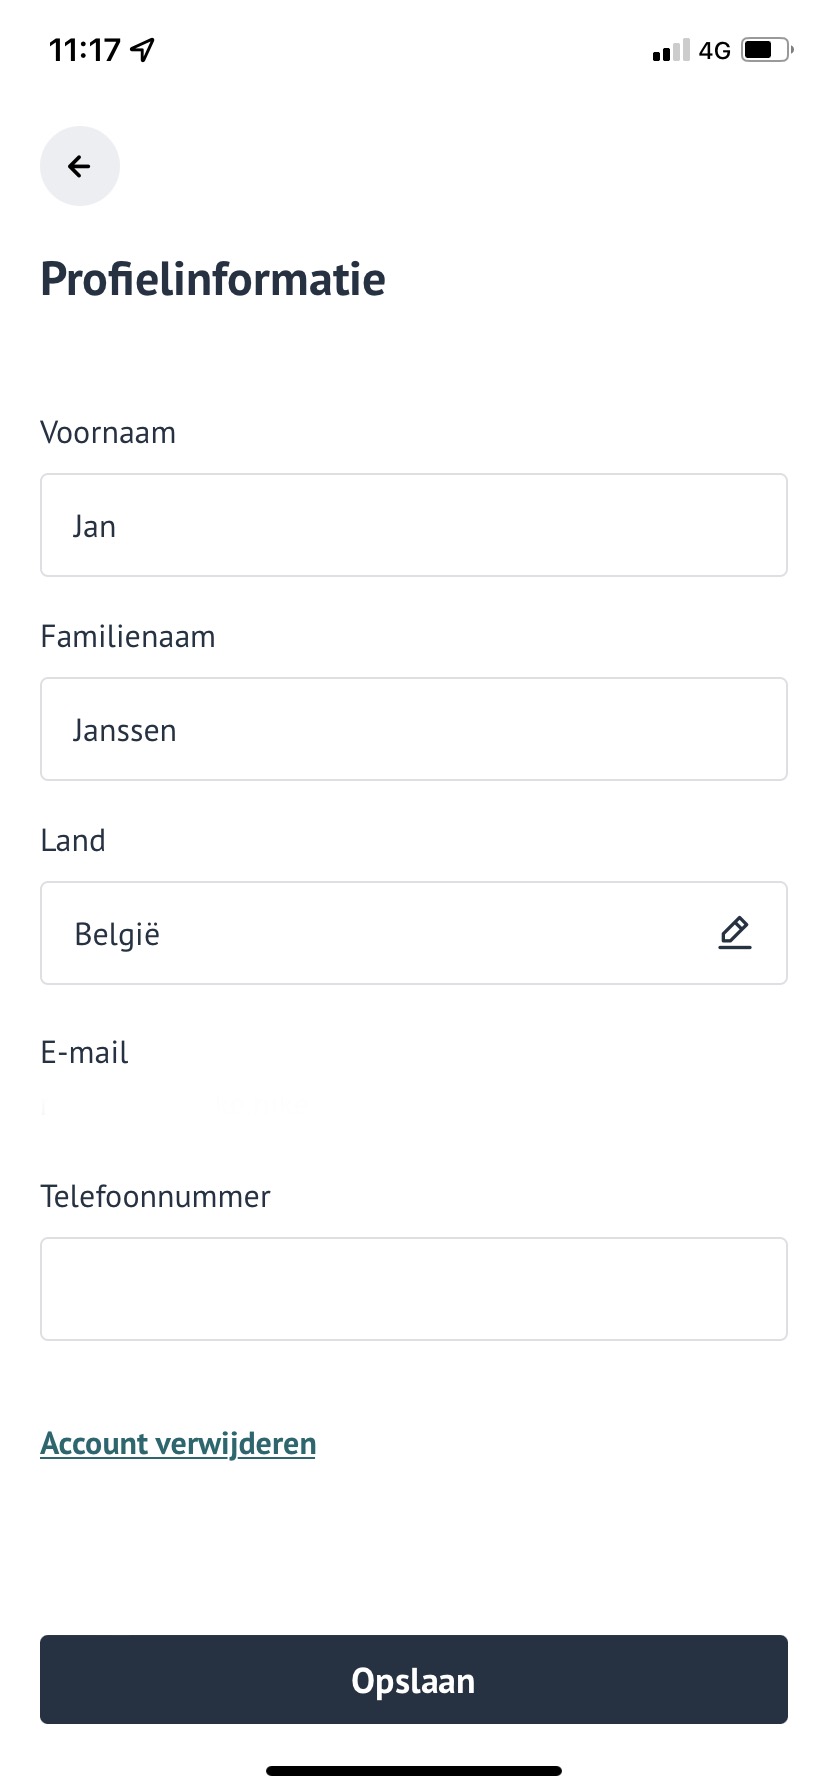This screenshot has height=1792, width=828.
Task: Click inside the Voornaam field containing Jan
Action: [x=413, y=525]
